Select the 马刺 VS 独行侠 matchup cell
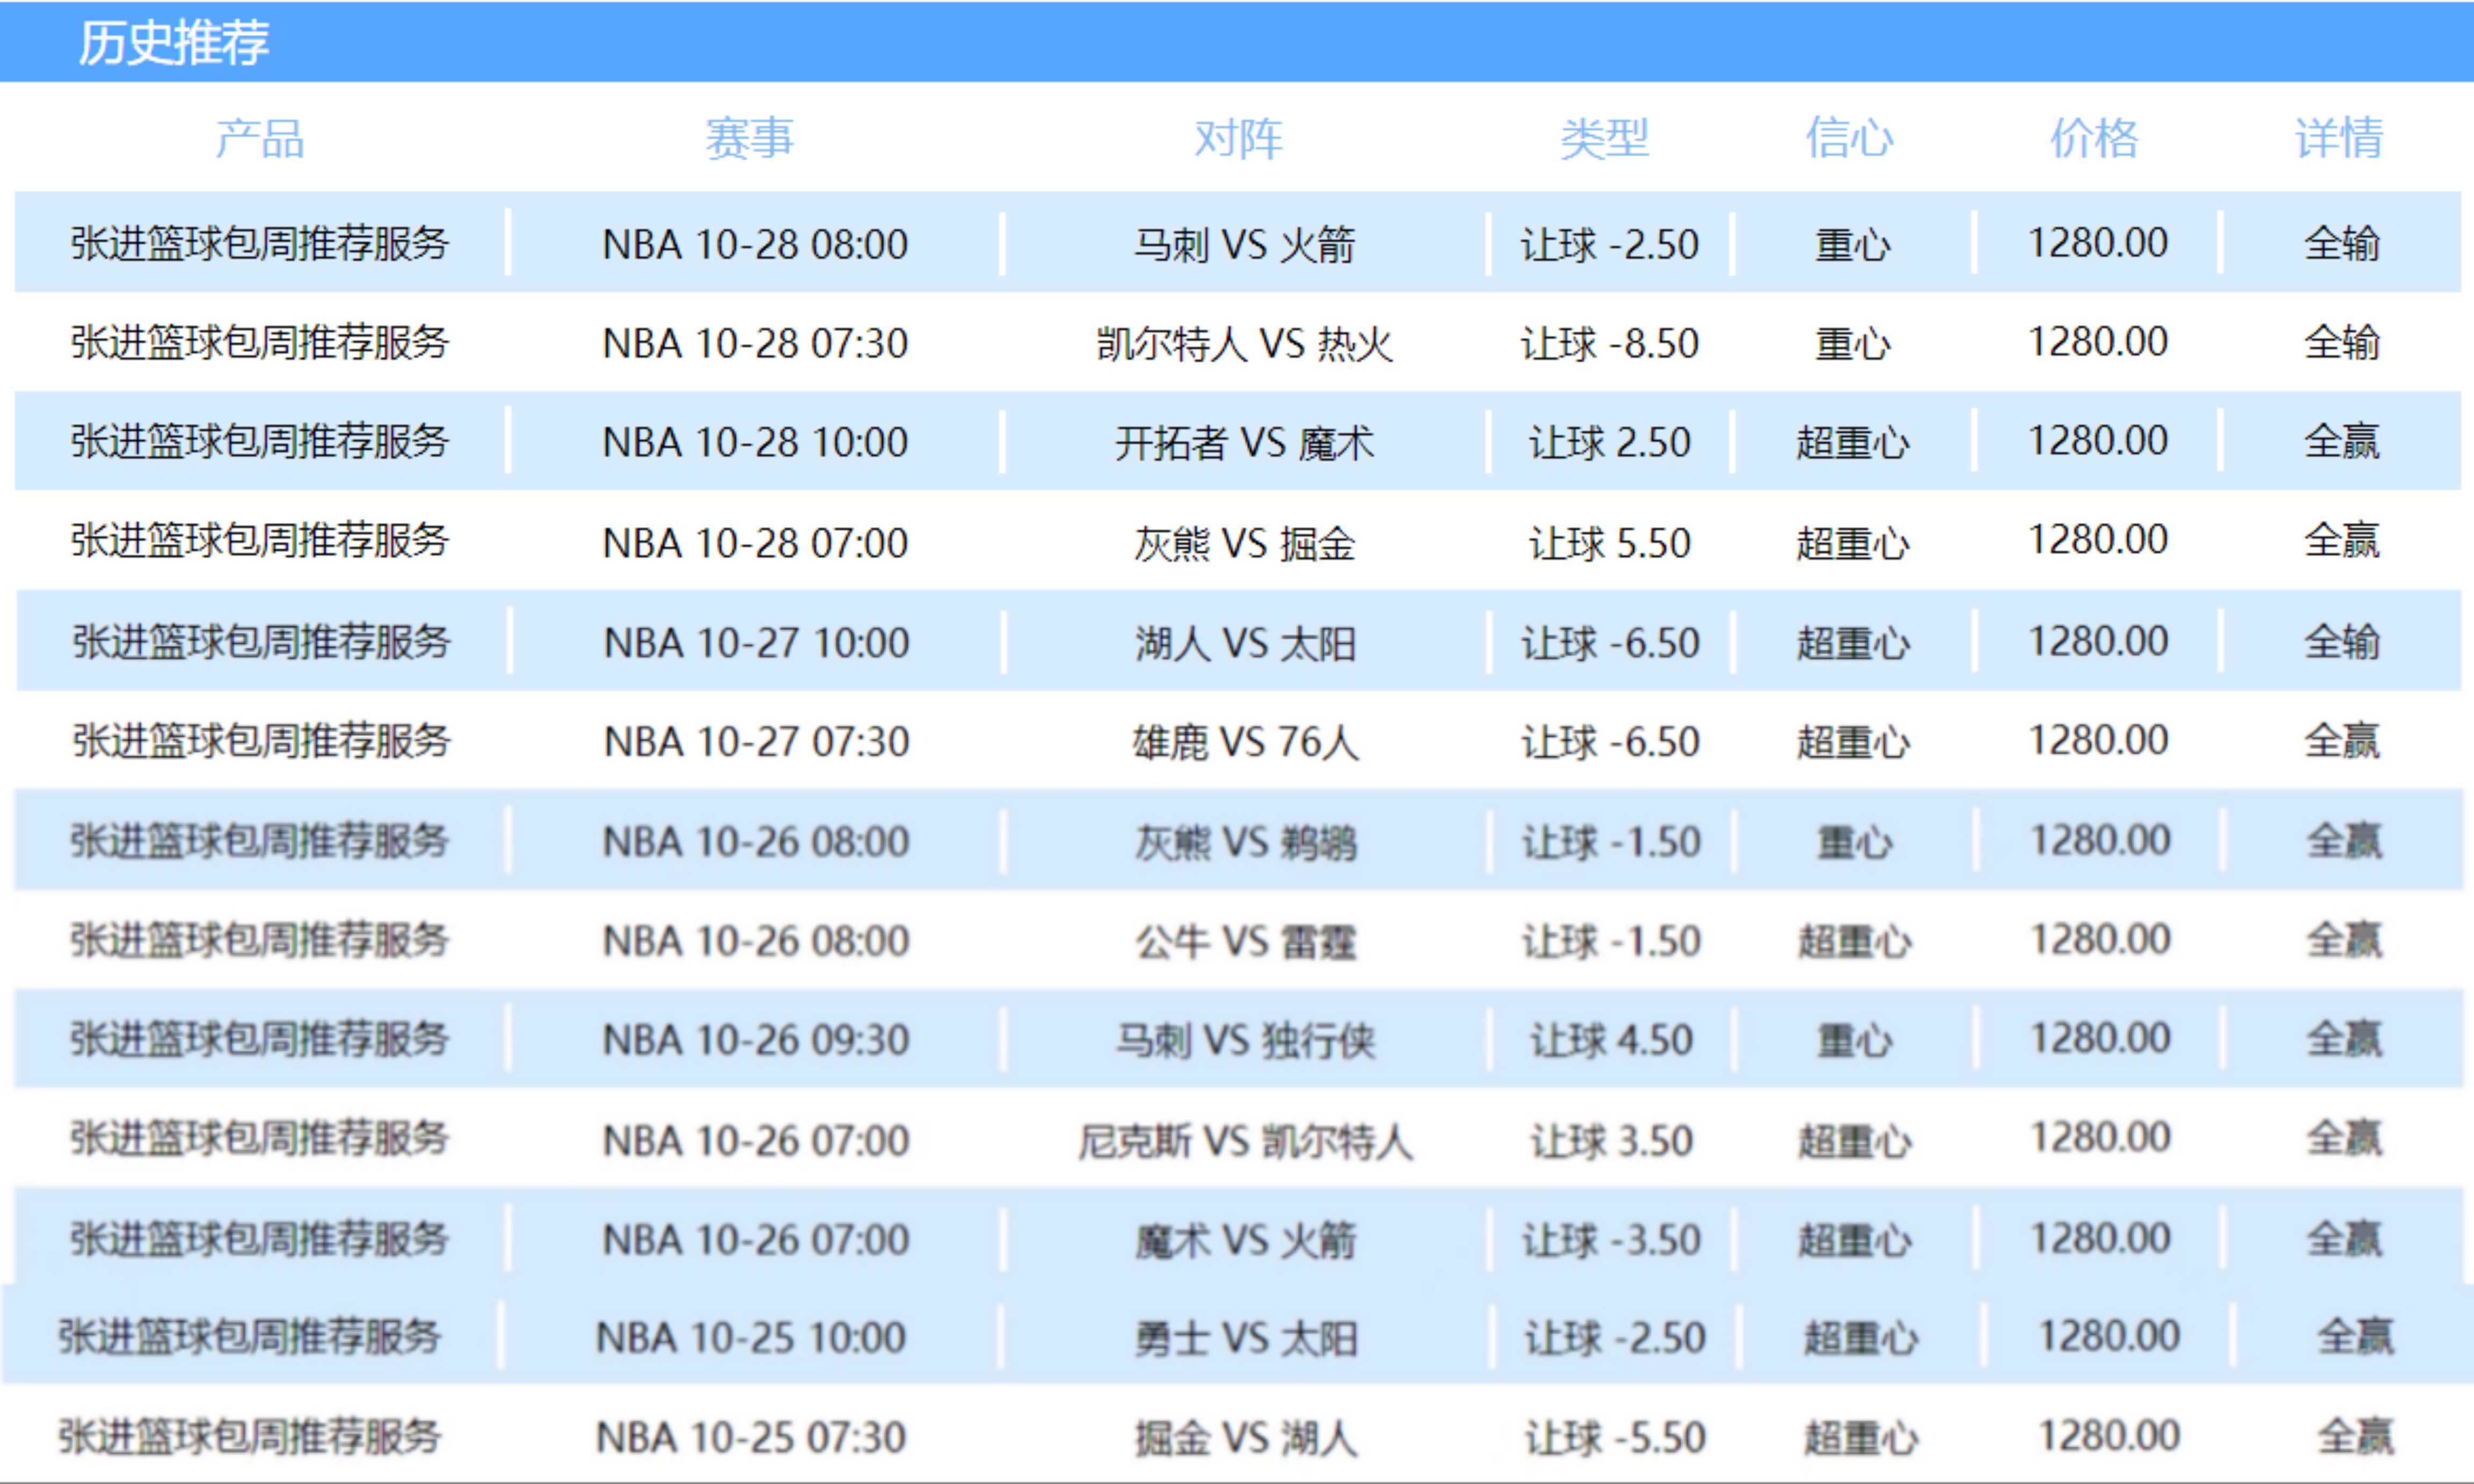 click(x=1245, y=1040)
